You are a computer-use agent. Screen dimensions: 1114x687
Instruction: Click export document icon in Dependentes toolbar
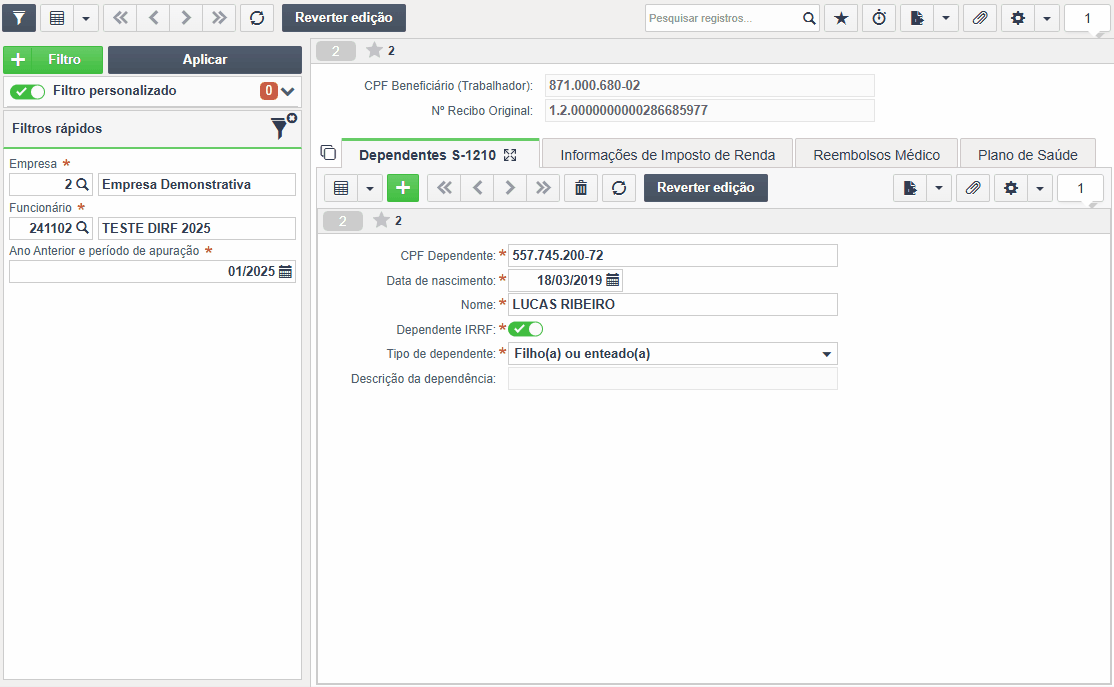click(x=910, y=188)
